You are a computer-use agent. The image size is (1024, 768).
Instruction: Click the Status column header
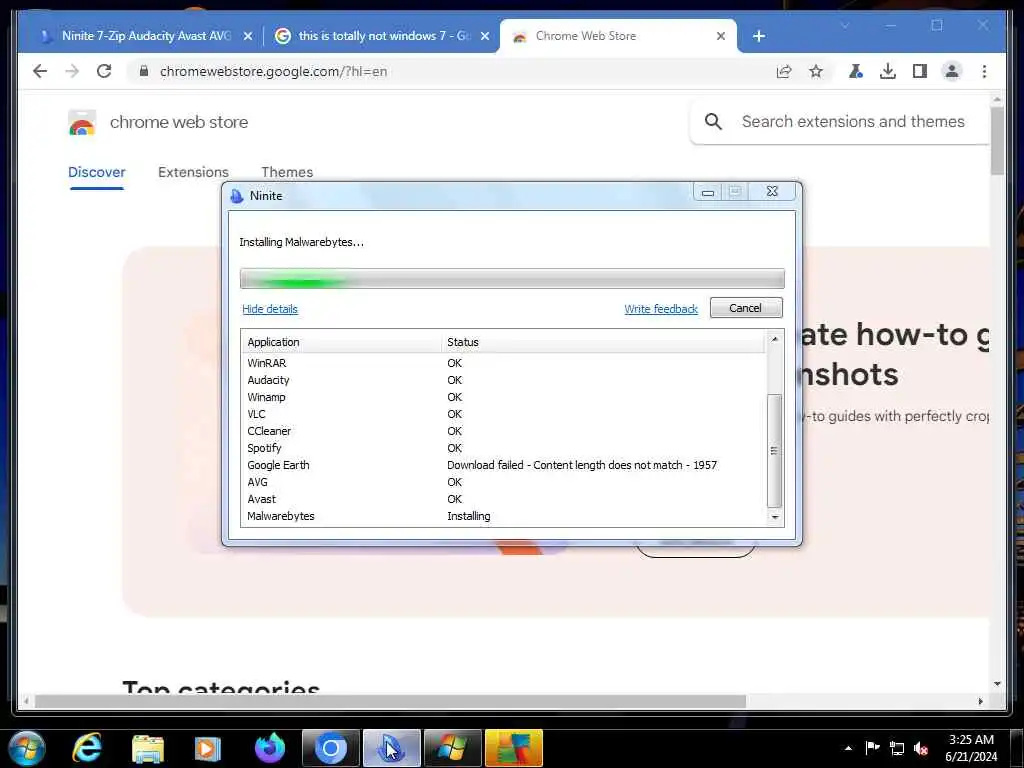coord(603,342)
